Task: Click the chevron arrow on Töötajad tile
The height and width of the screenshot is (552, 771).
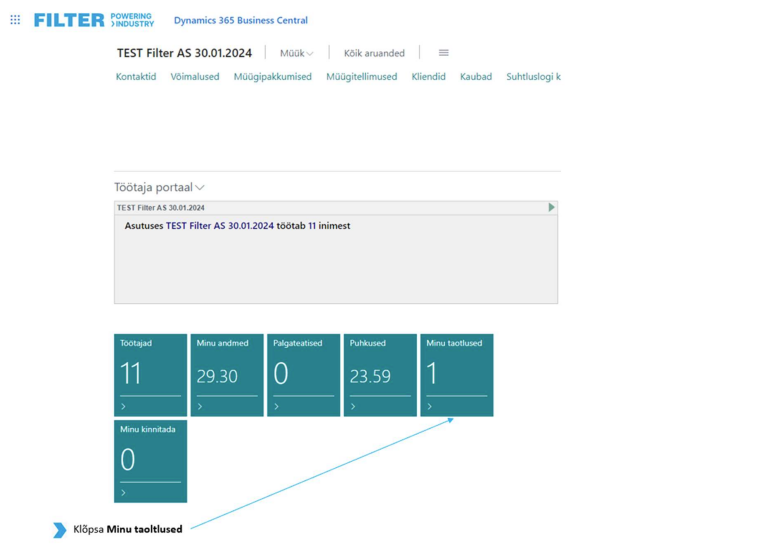Action: click(123, 407)
